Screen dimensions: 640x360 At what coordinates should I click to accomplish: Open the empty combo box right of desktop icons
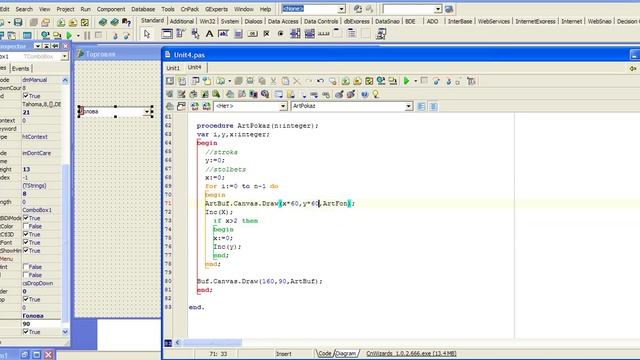click(x=438, y=9)
